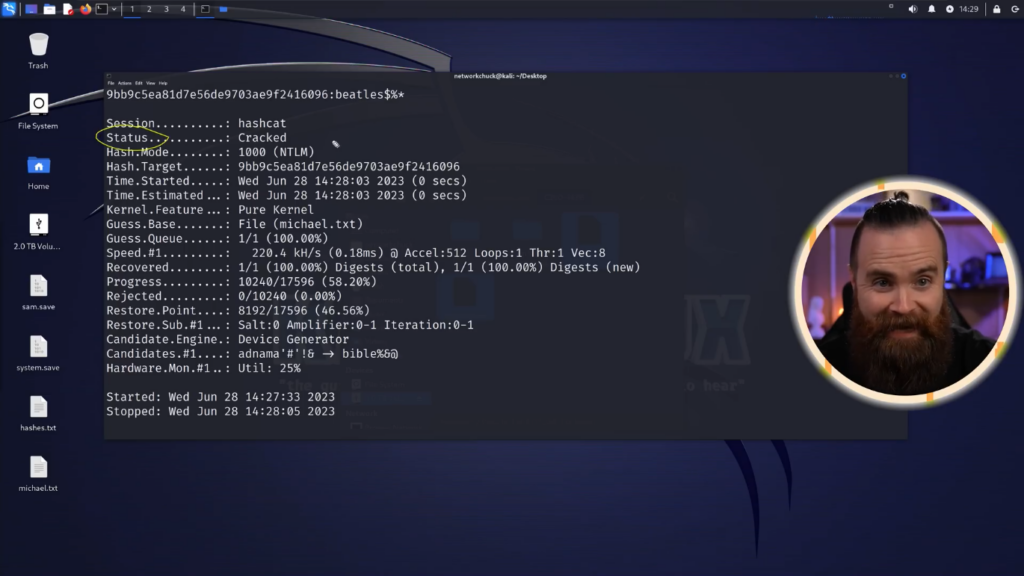Open the terminal View menu
1024x576 pixels.
pos(151,83)
